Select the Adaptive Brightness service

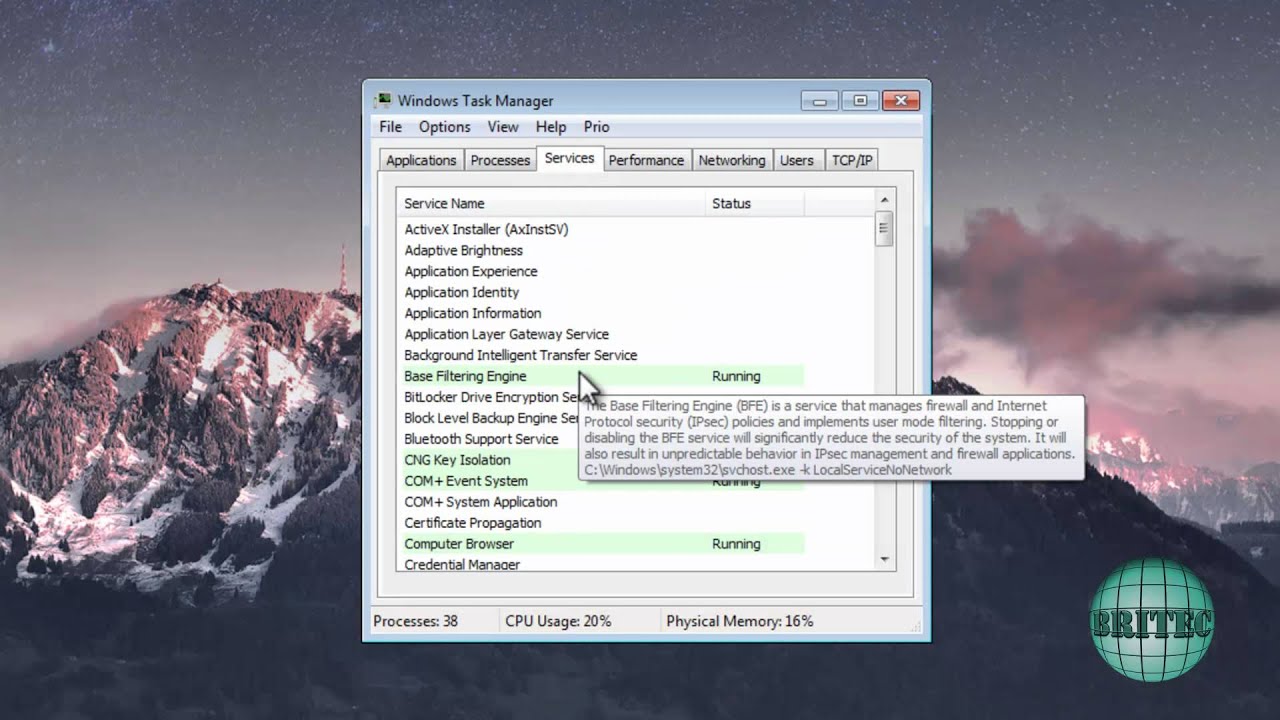pos(463,250)
